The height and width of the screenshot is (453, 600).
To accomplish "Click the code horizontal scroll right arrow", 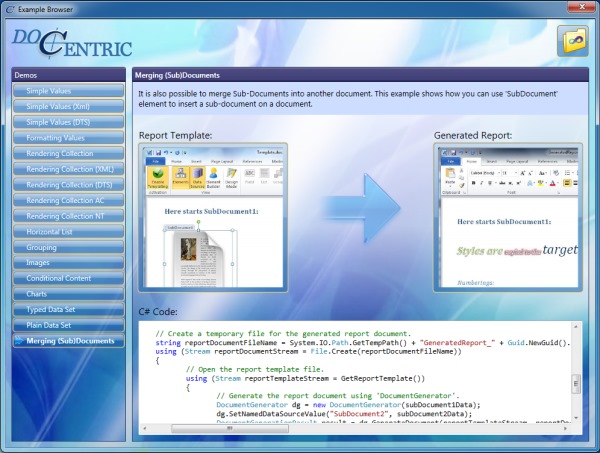I will 566,429.
